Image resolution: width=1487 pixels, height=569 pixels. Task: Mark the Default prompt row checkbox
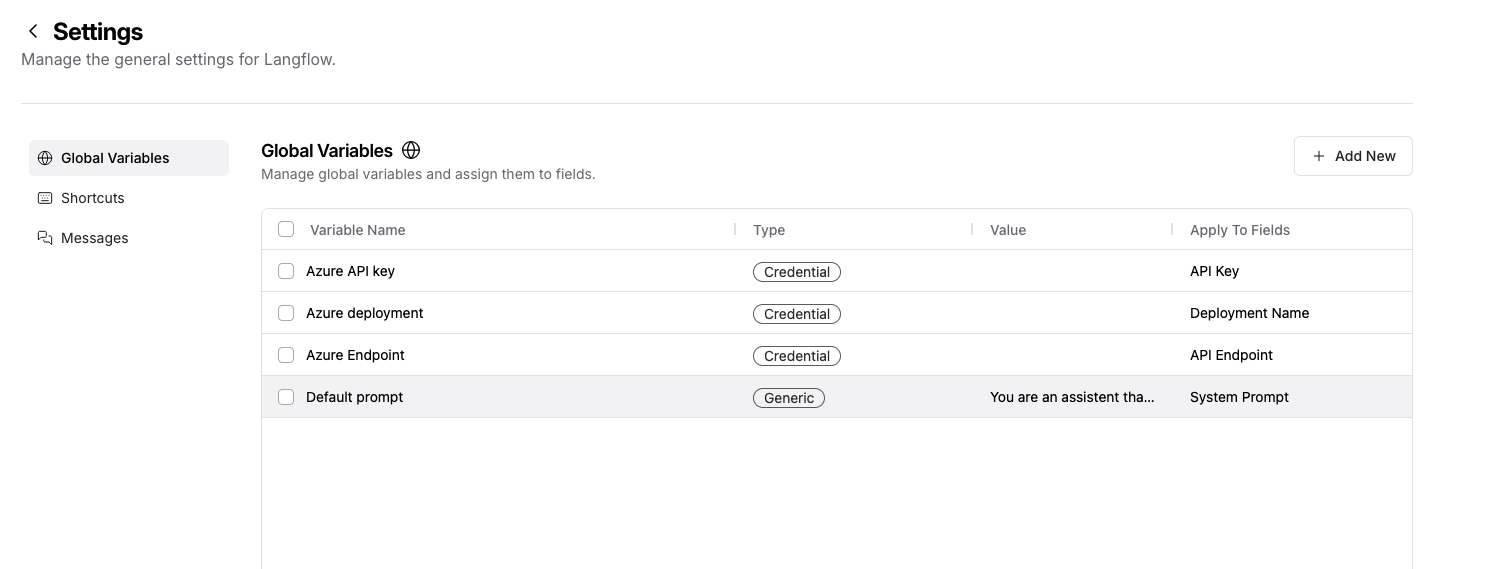tap(286, 397)
